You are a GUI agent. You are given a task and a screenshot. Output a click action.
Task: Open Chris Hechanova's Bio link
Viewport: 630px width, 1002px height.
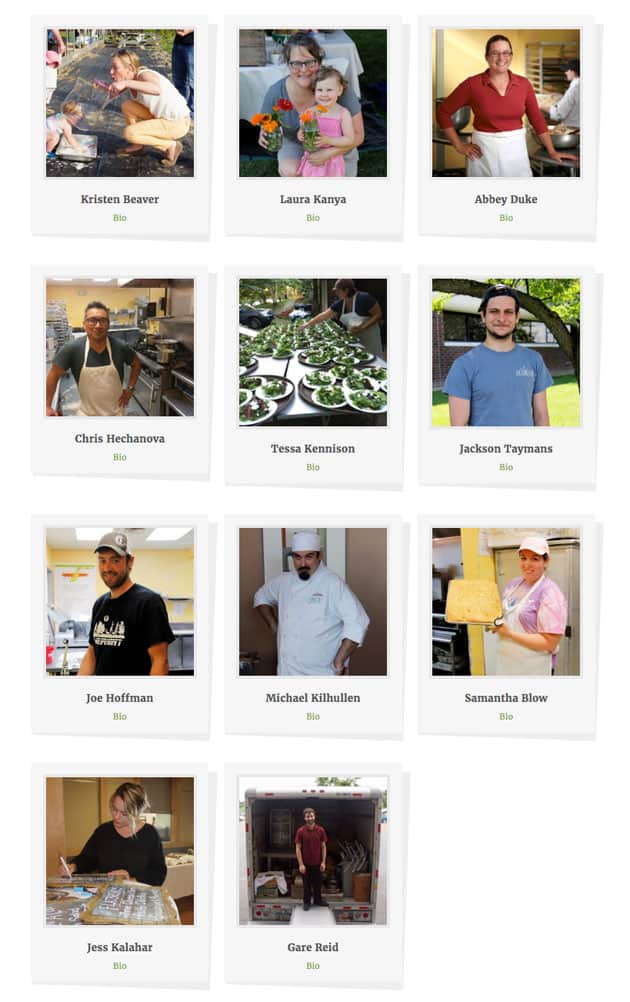pyautogui.click(x=119, y=457)
